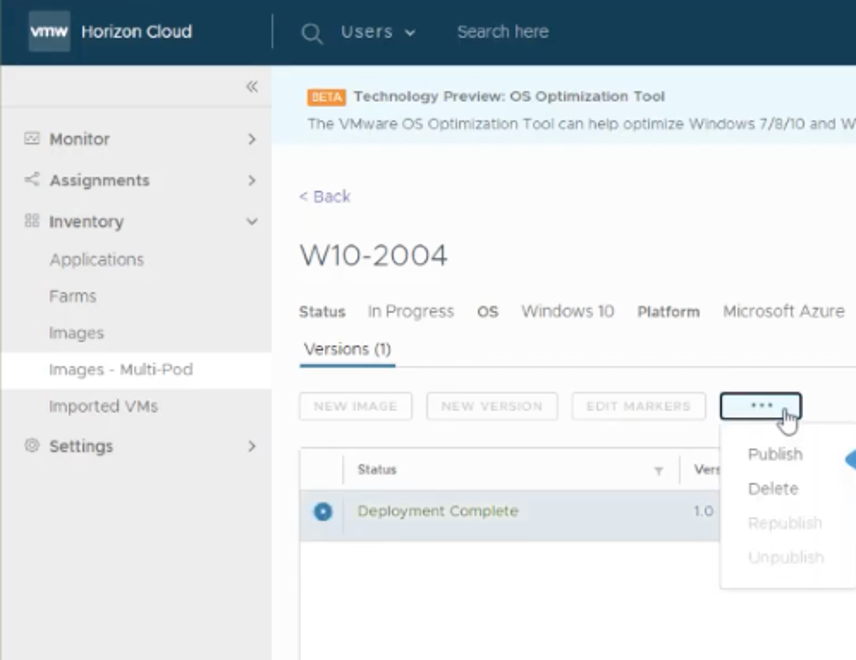
Task: Click the three-dots more actions button
Action: click(760, 406)
